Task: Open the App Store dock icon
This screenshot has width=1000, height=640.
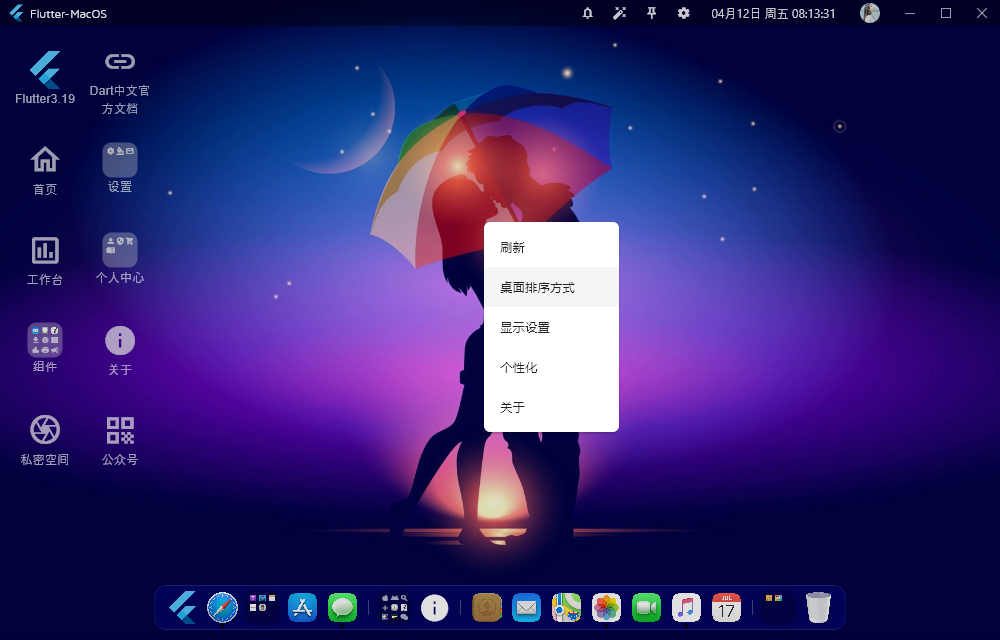Action: point(302,607)
